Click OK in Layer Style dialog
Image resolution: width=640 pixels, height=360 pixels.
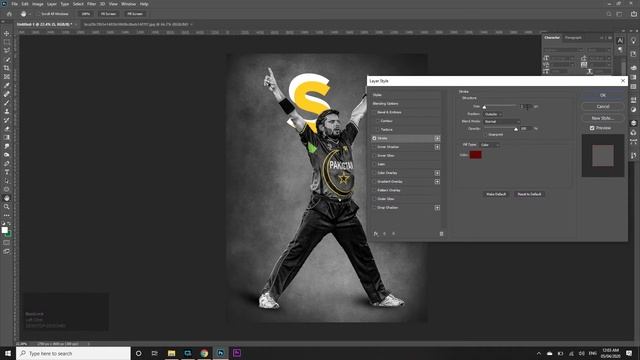603,95
